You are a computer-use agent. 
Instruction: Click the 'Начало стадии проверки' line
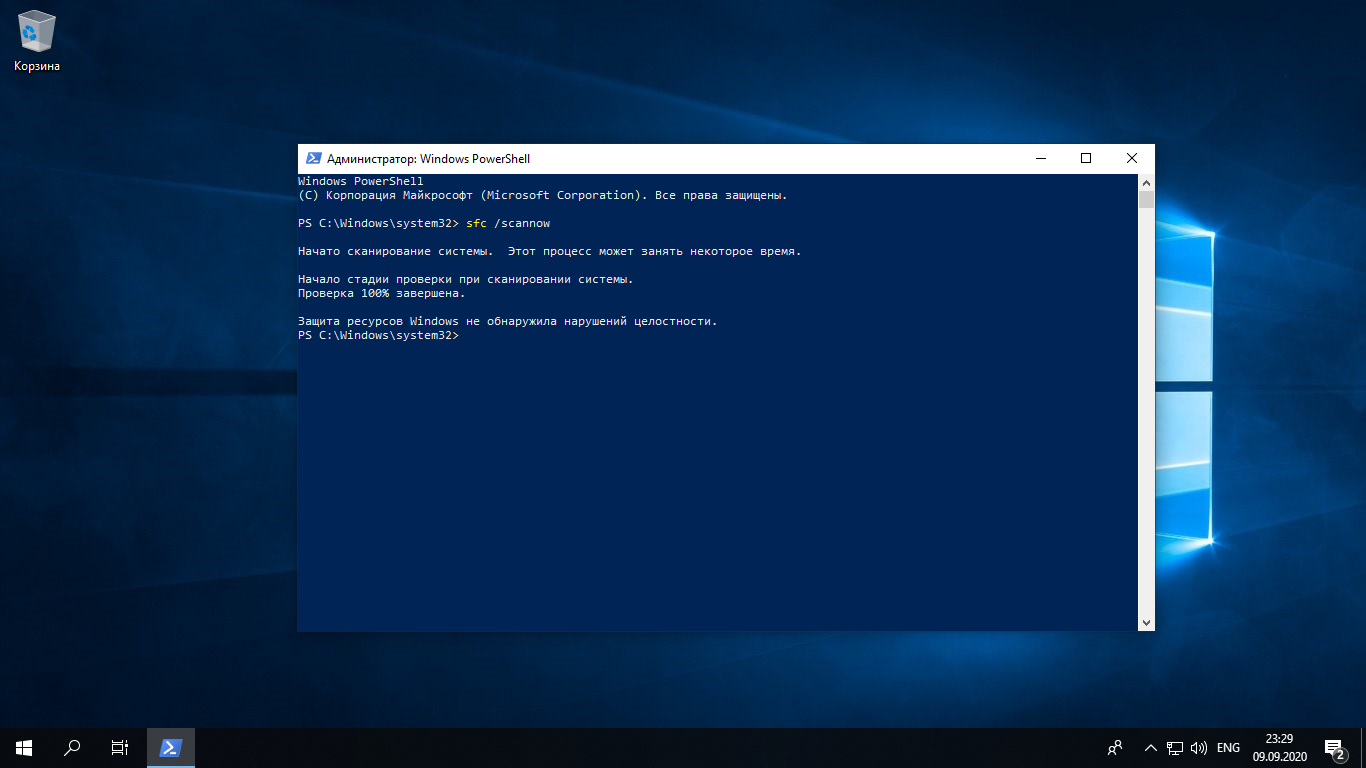click(x=466, y=279)
